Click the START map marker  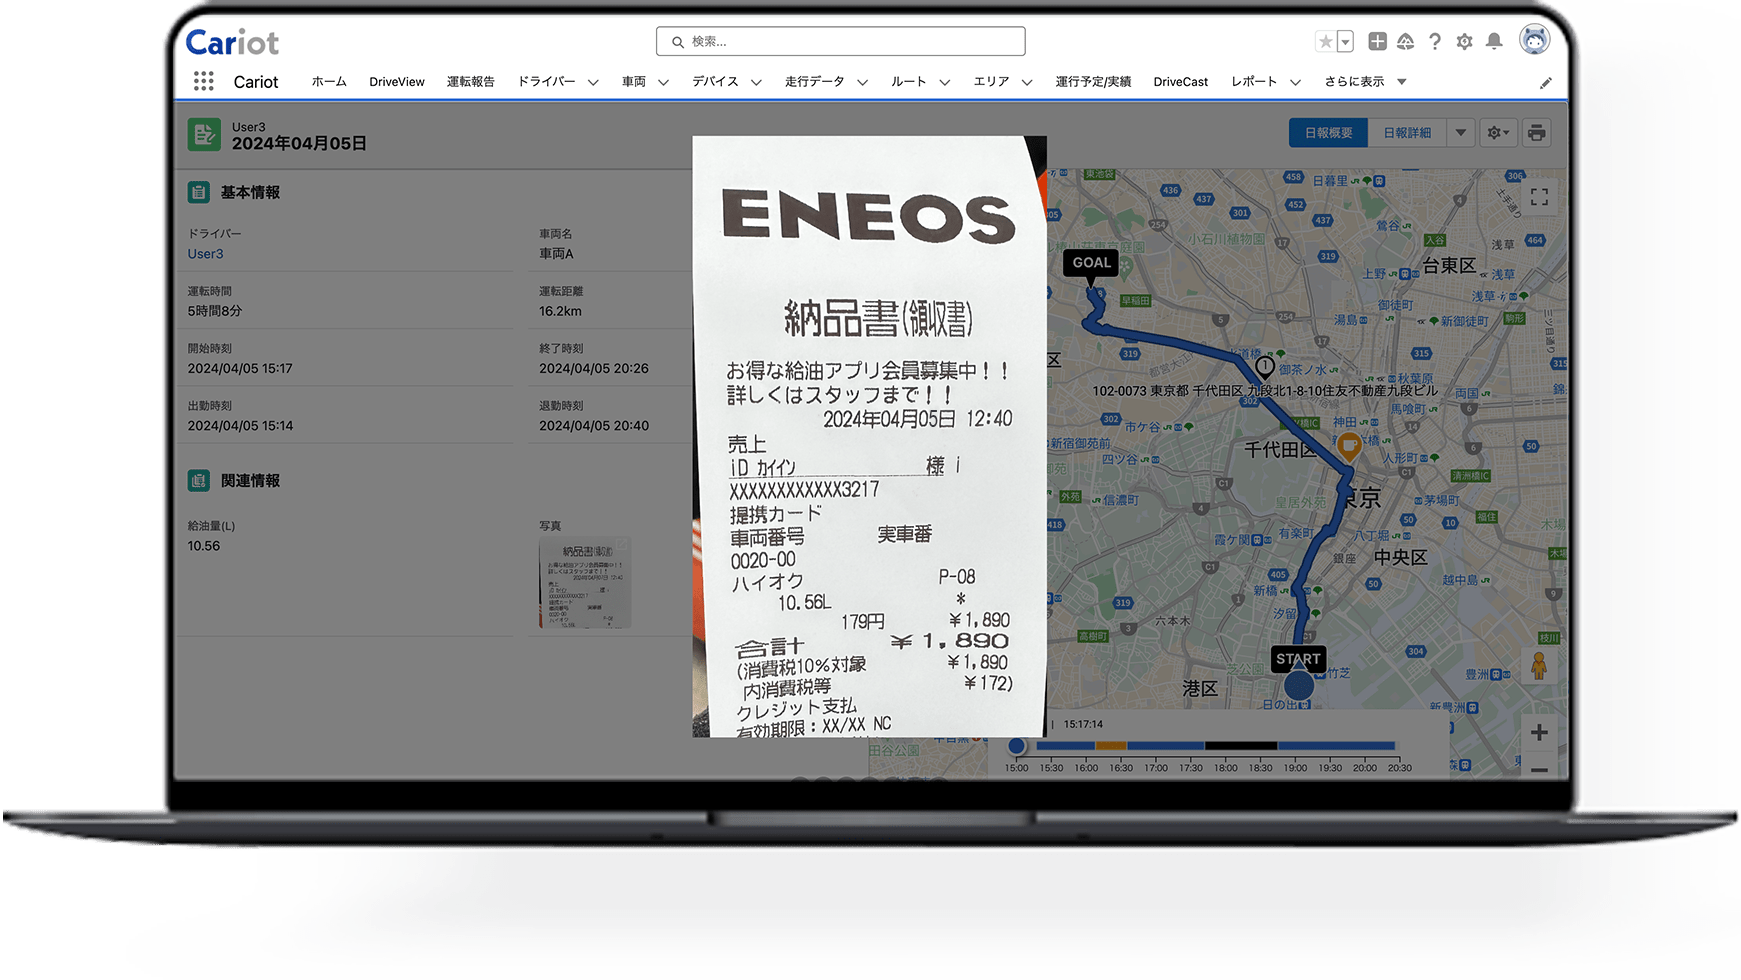point(1298,660)
